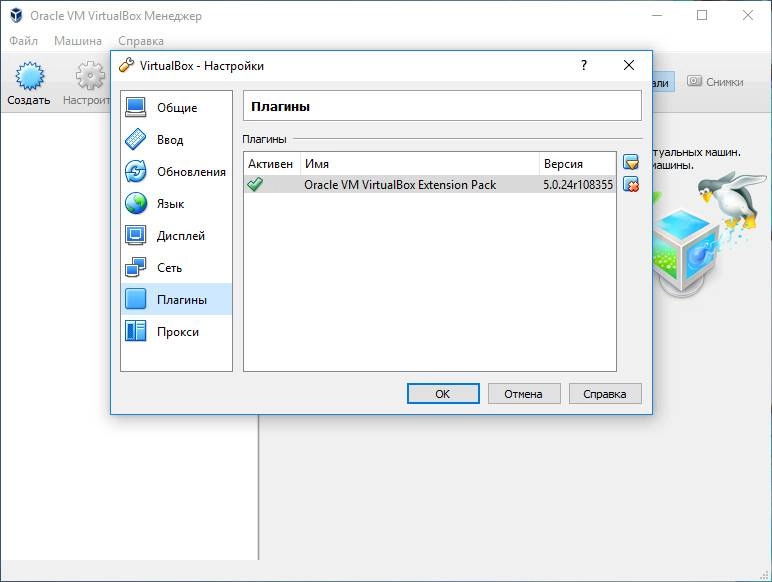772x582 pixels.
Task: Sort plugins by the Активен column header
Action: (272, 163)
